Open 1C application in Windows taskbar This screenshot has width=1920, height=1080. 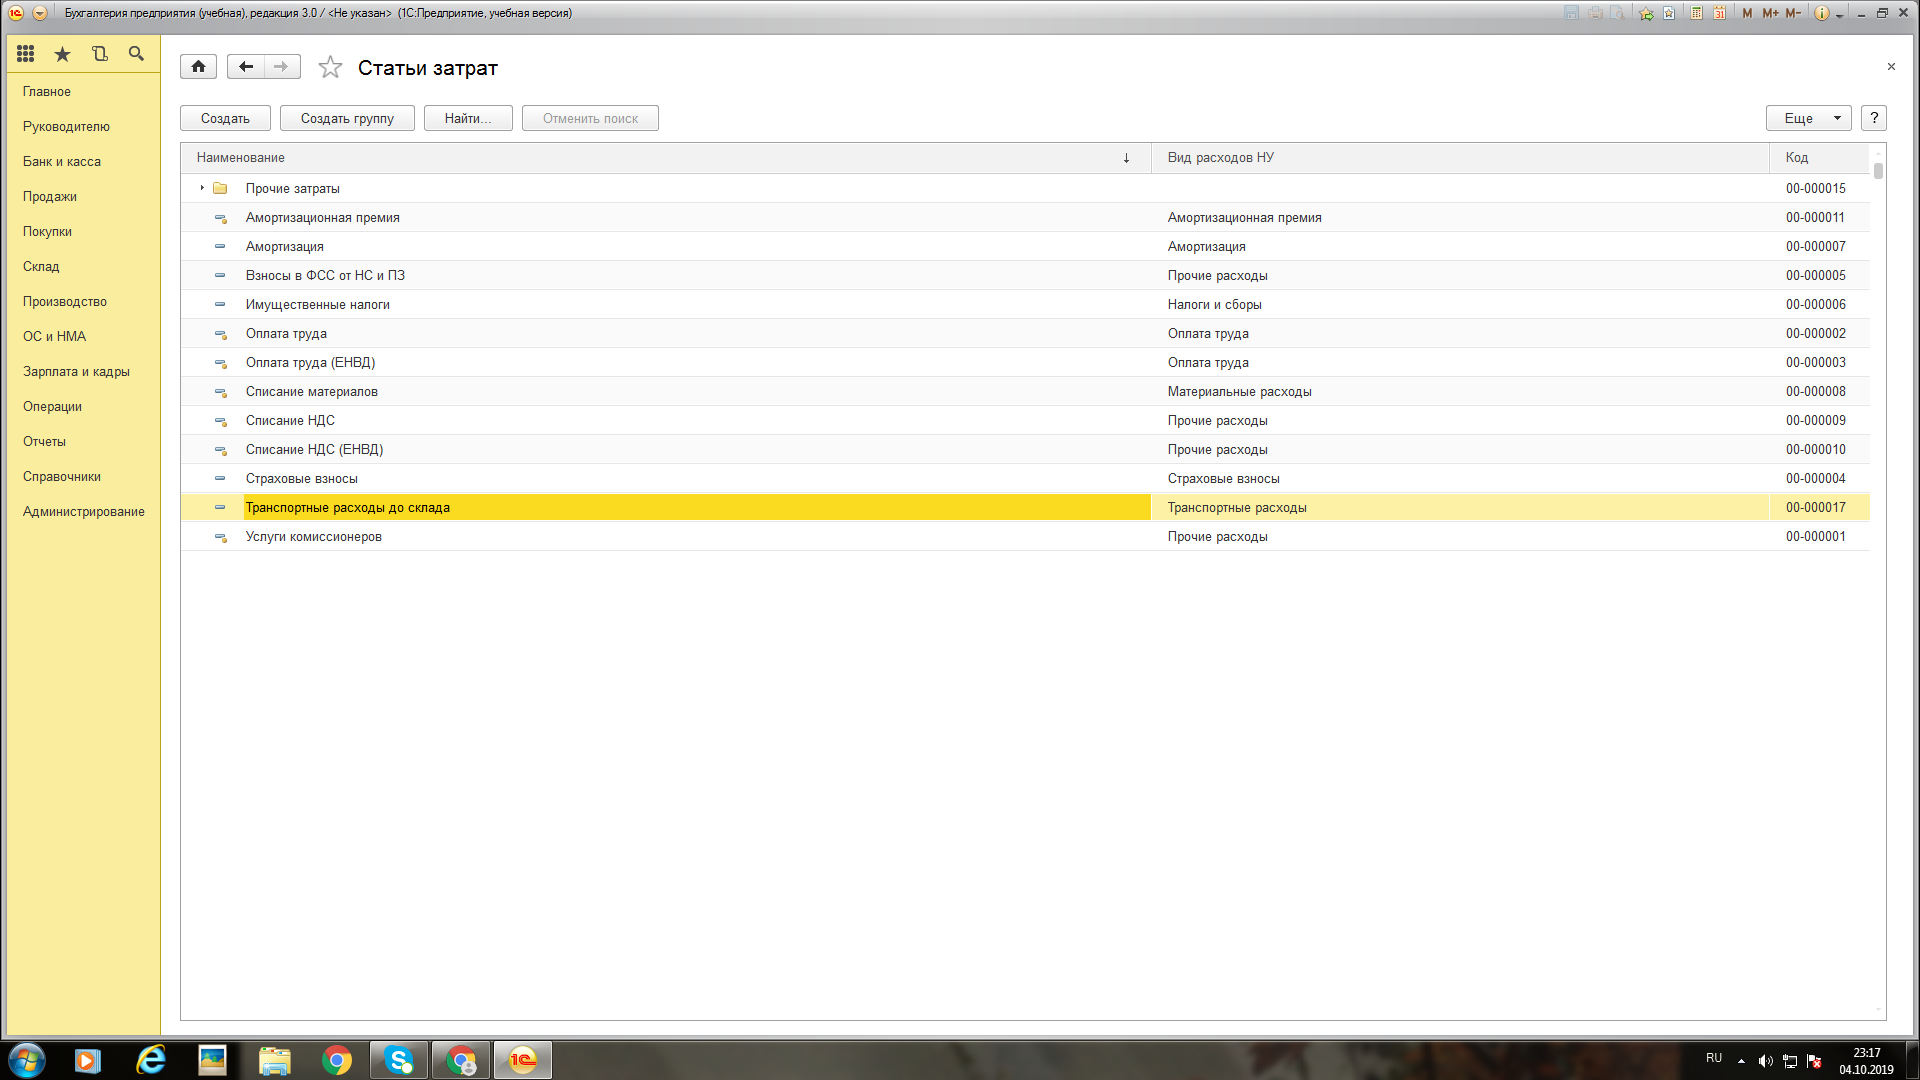(x=523, y=1060)
